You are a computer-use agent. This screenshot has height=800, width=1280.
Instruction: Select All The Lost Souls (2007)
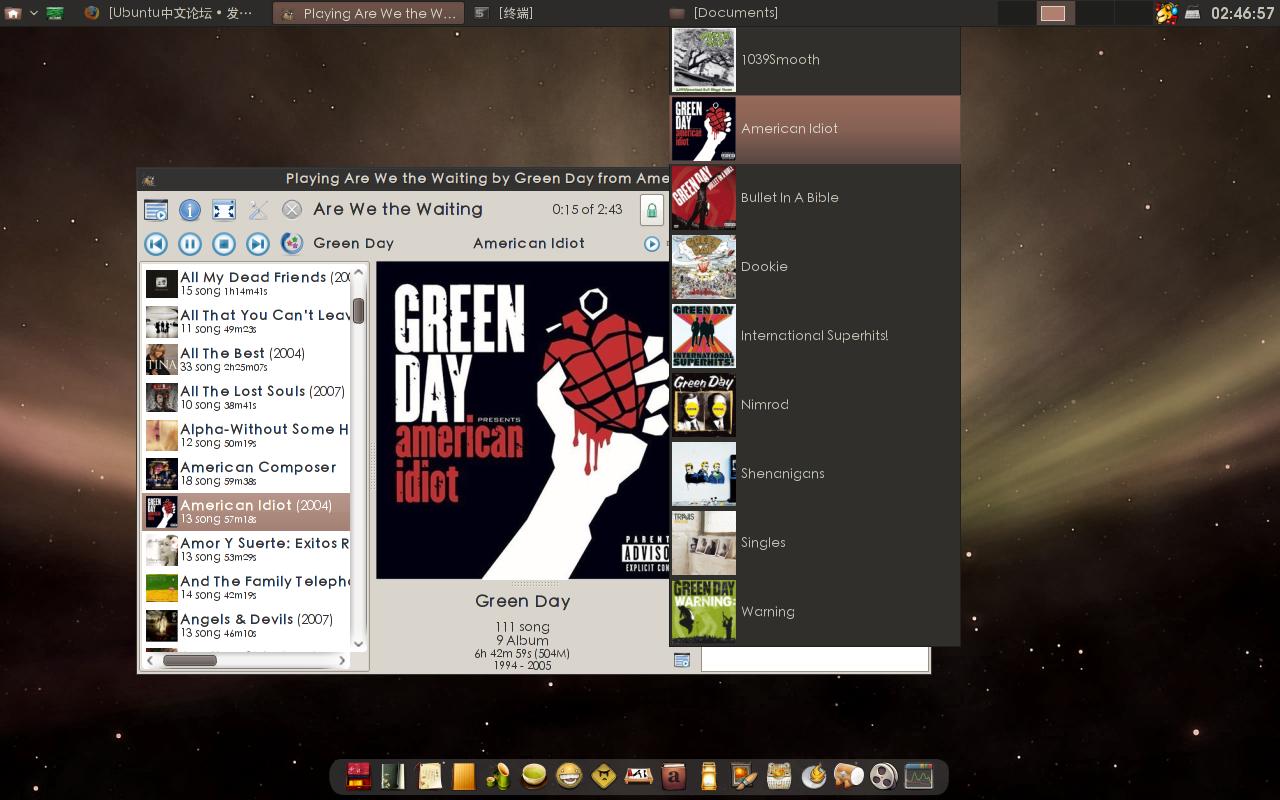pyautogui.click(x=246, y=398)
